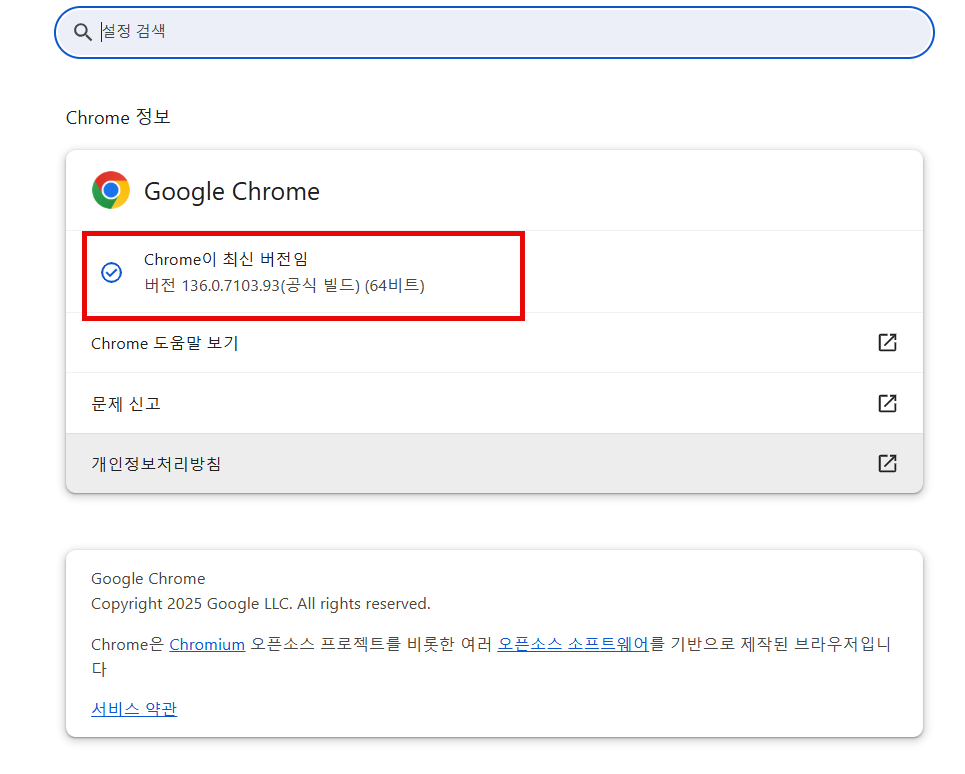The height and width of the screenshot is (774, 965).
Task: Open the 문제 신고 row
Action: click(x=494, y=403)
